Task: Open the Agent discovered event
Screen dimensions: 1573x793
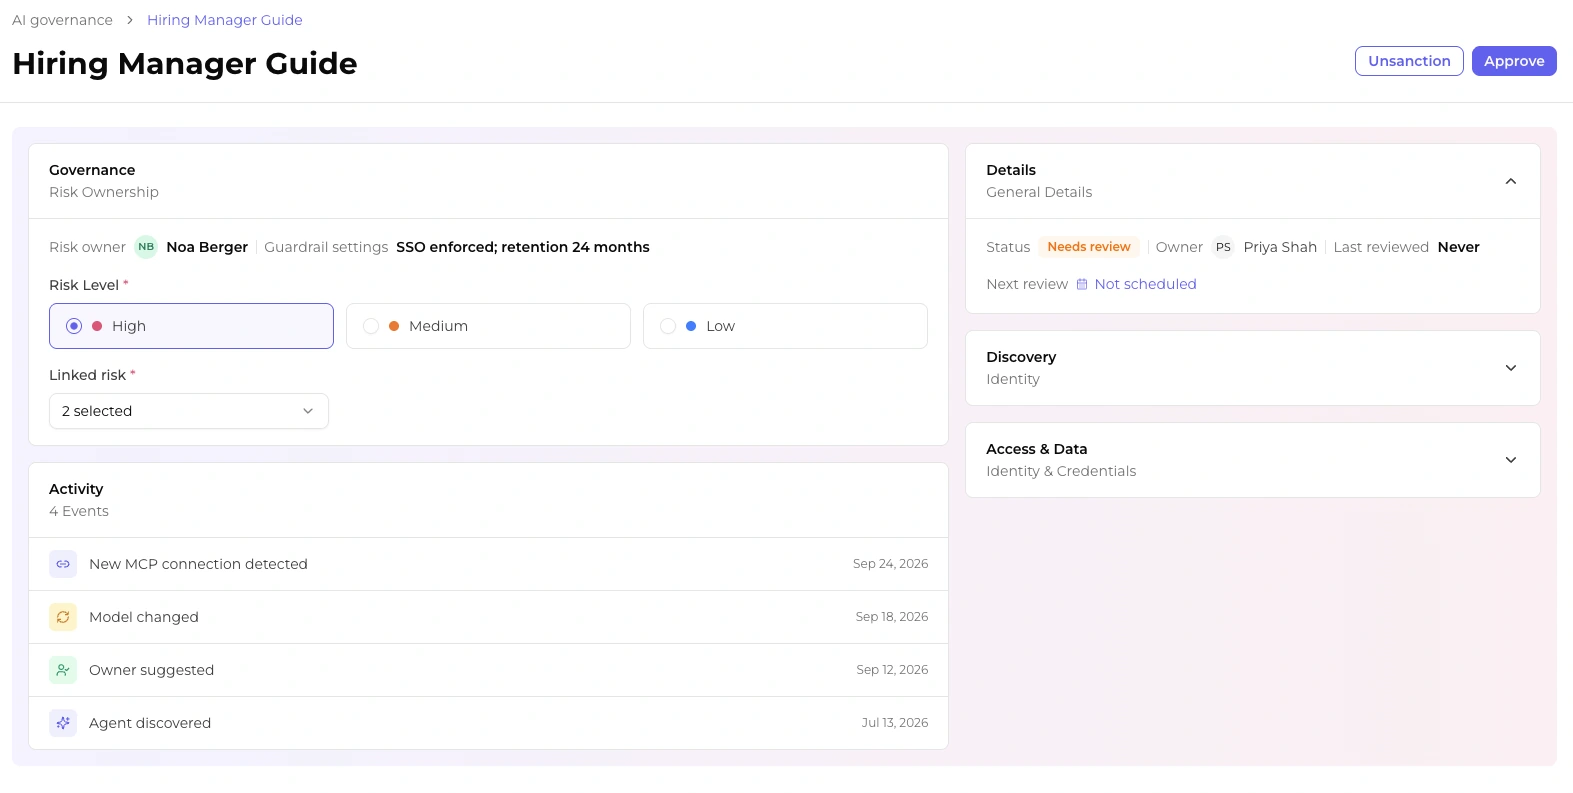Action: click(x=488, y=723)
